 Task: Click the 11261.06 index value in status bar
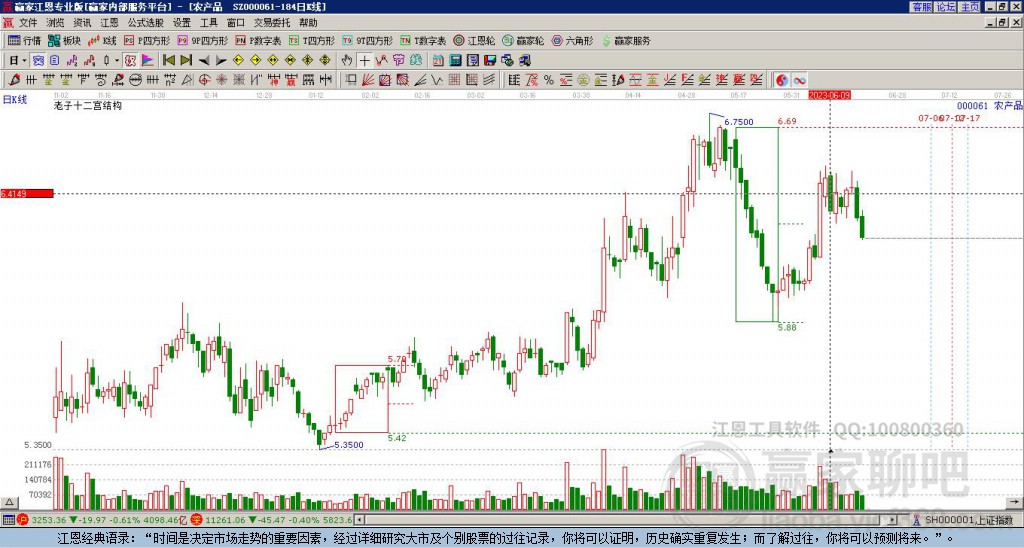[227, 520]
